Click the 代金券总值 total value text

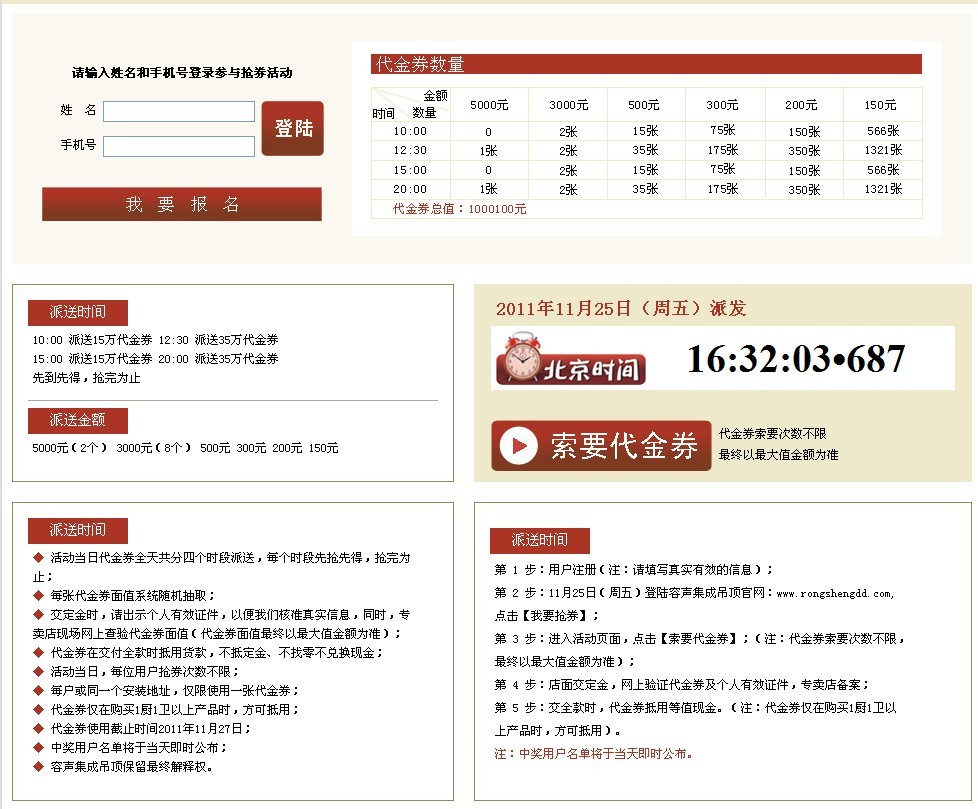tap(459, 209)
